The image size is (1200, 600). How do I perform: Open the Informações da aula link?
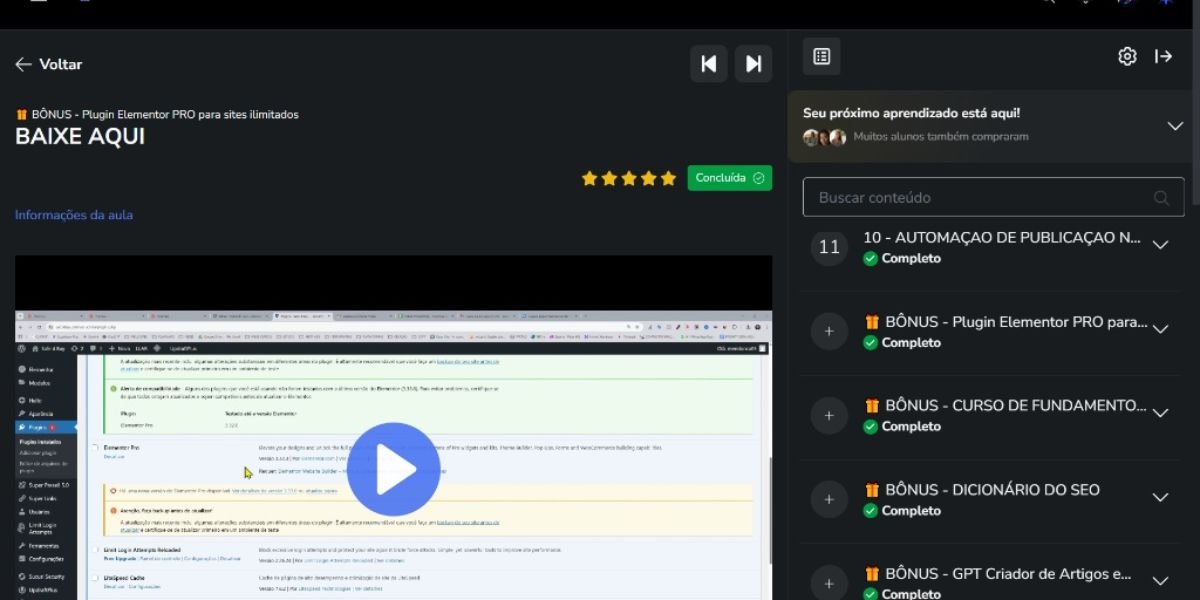click(x=74, y=215)
